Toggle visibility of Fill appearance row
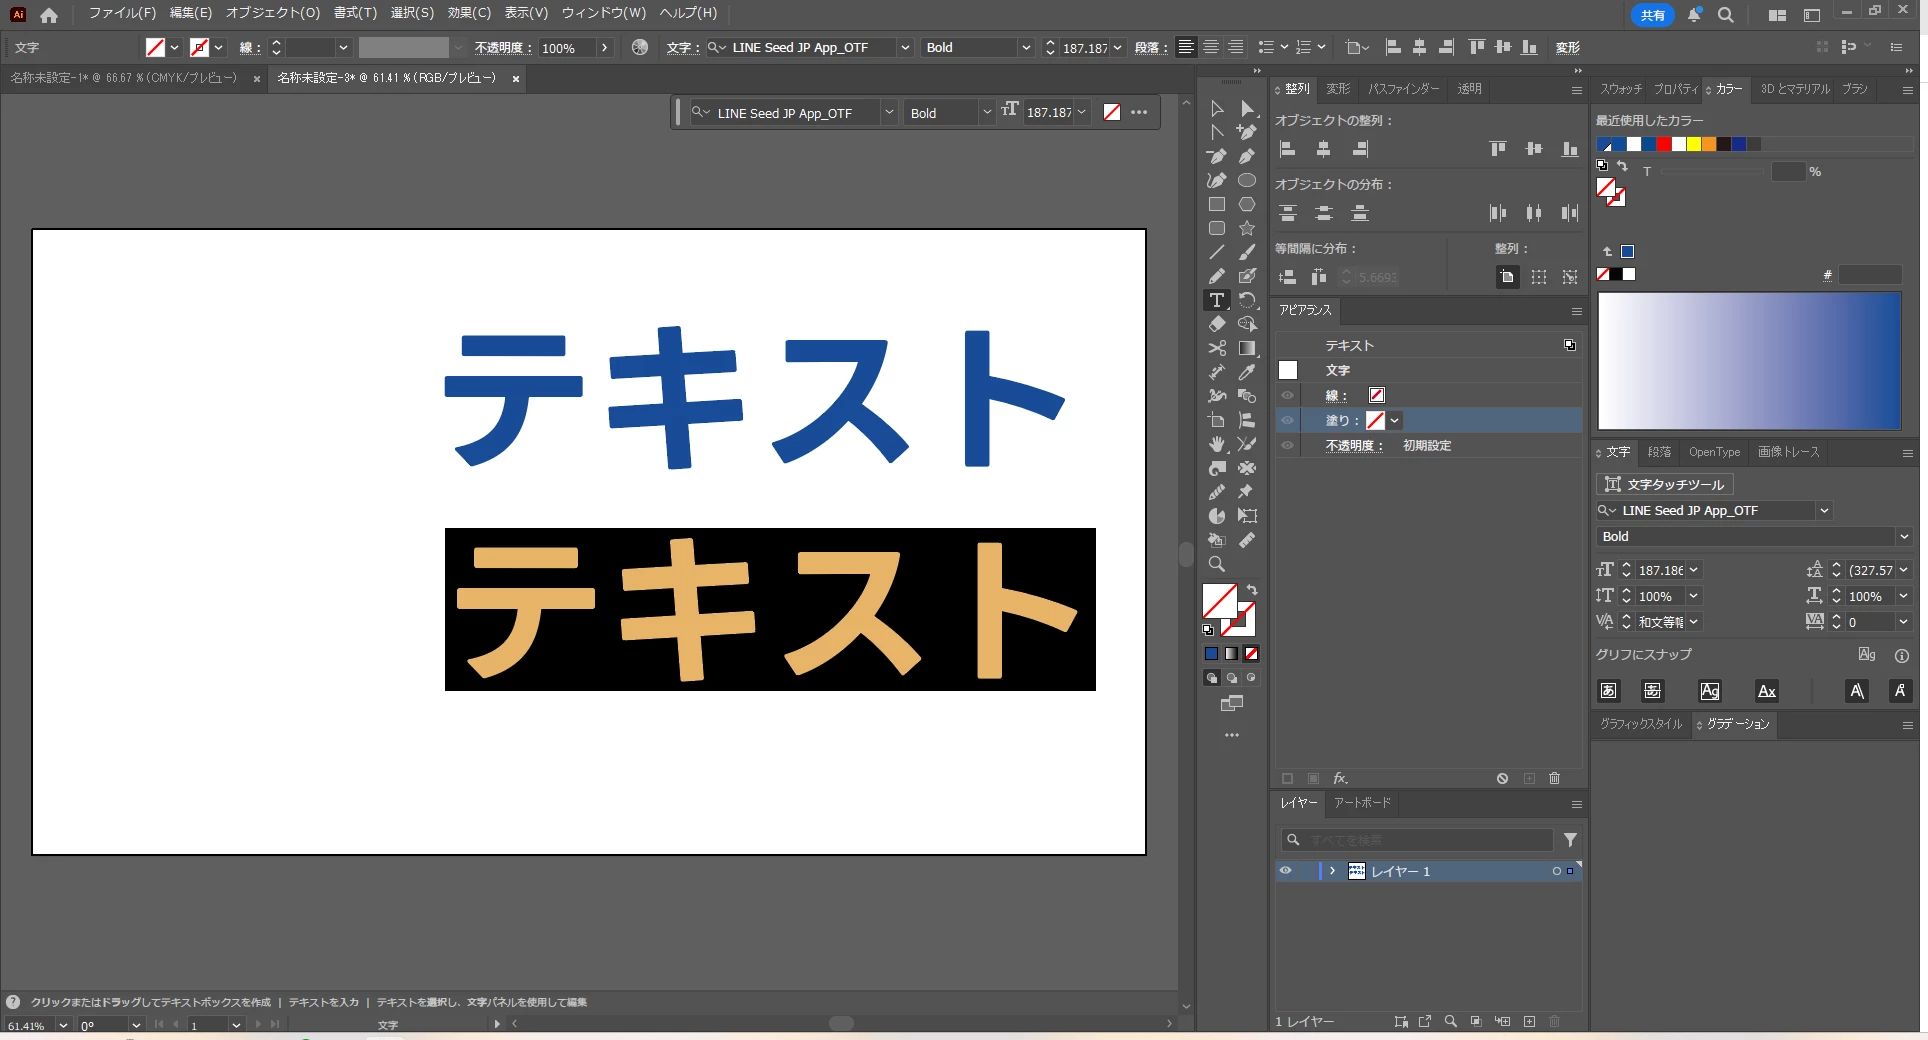 pyautogui.click(x=1288, y=420)
